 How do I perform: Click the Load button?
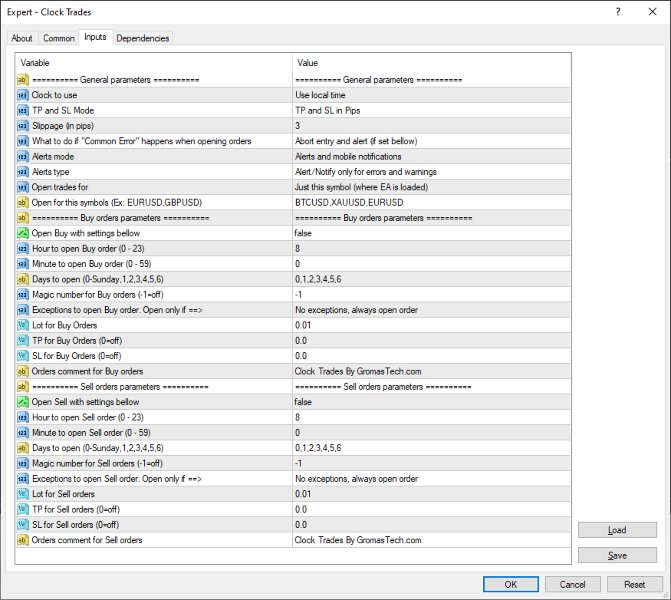[x=617, y=530]
